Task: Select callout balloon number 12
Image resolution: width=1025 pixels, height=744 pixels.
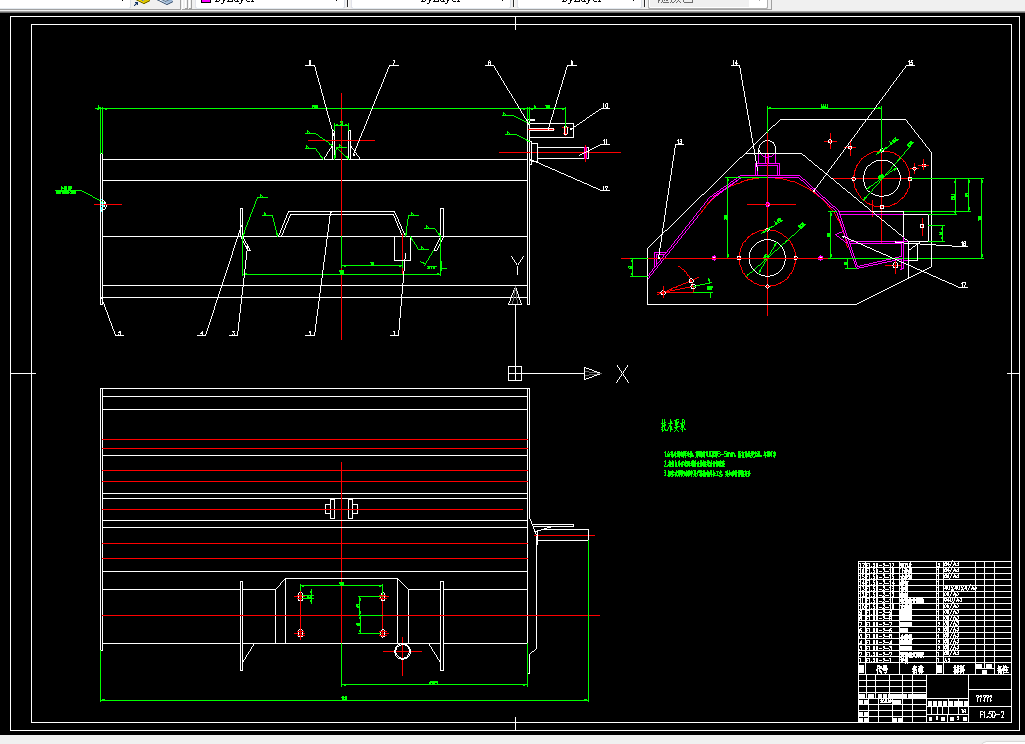Action: pyautogui.click(x=605, y=188)
